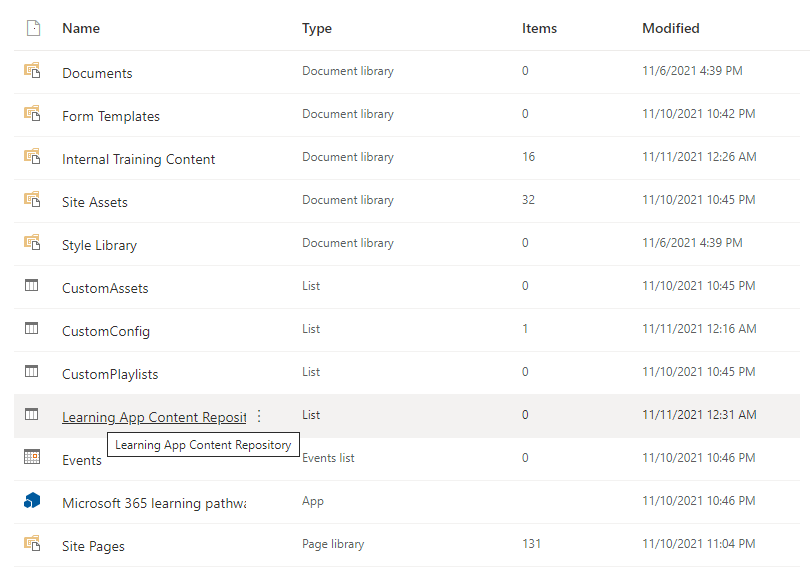Click 'Document library' type in Documents row
The height and width of the screenshot is (579, 810).
click(348, 71)
